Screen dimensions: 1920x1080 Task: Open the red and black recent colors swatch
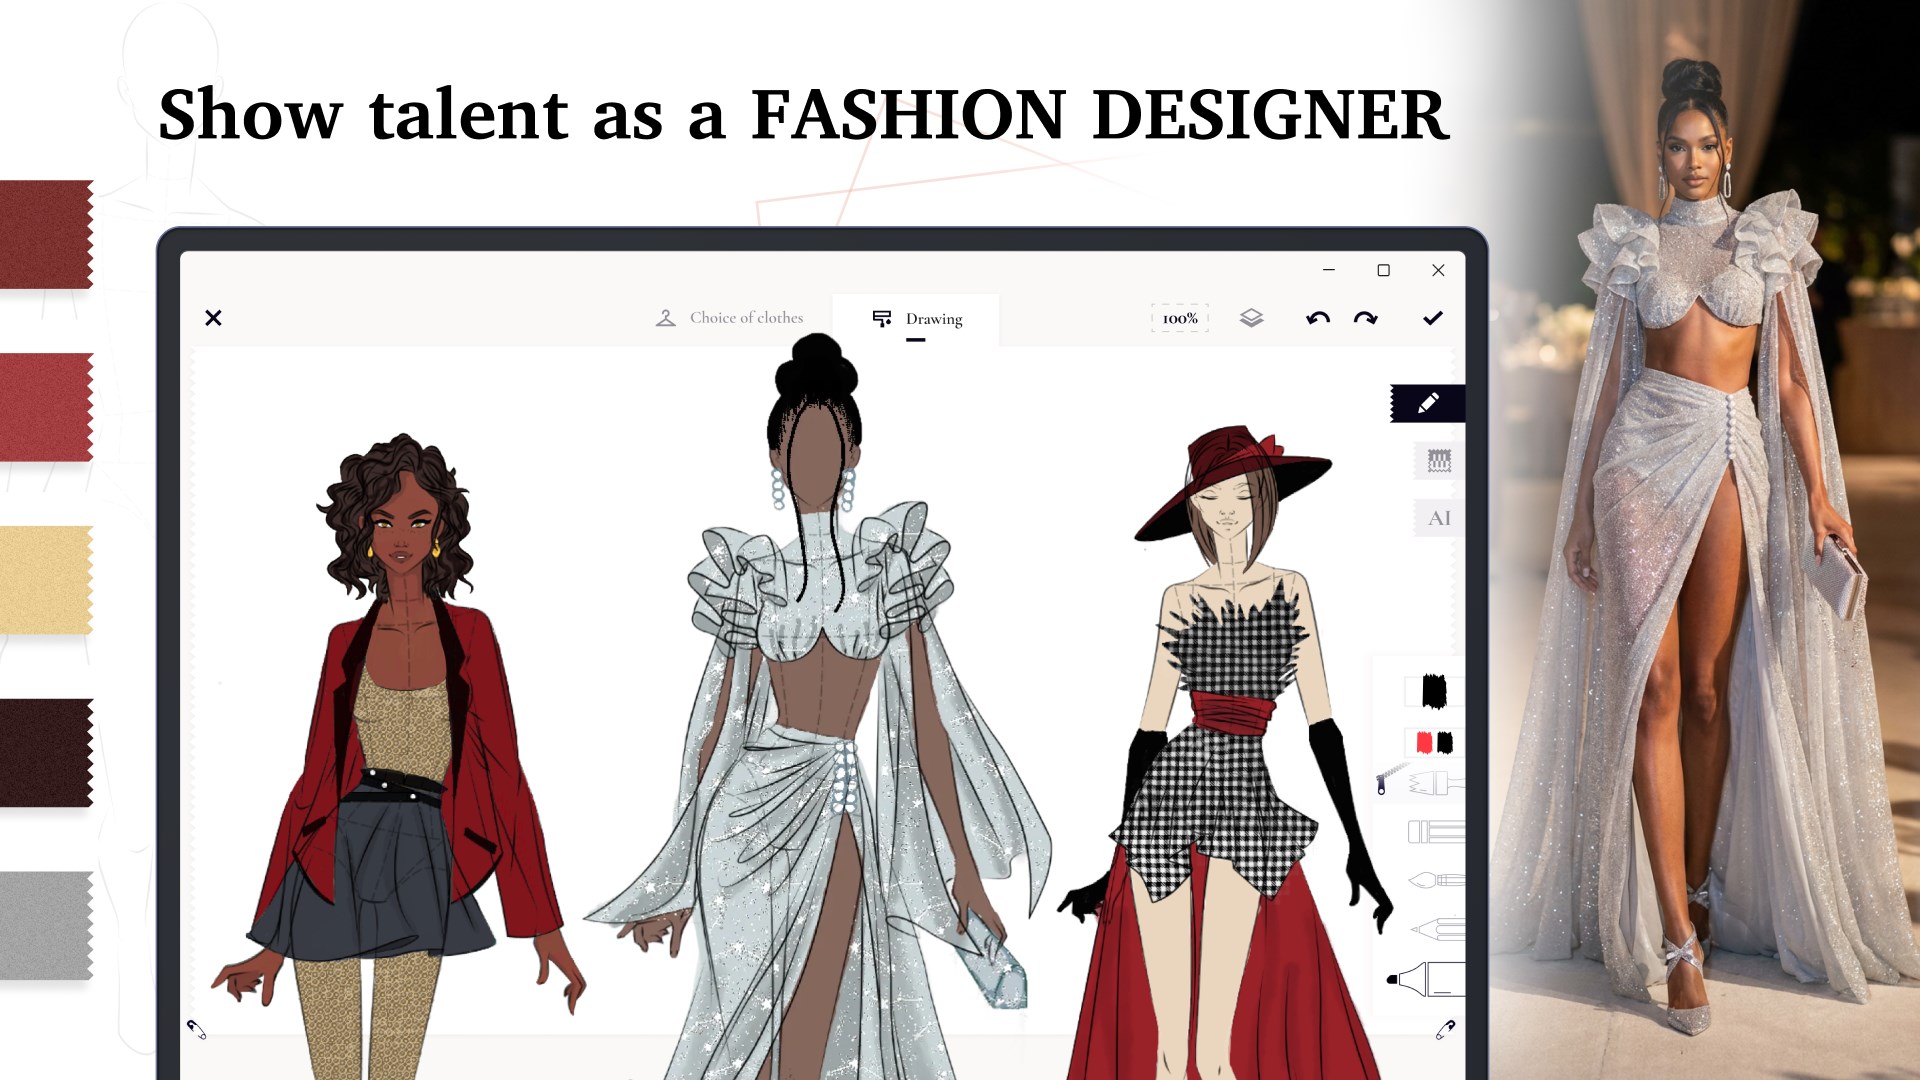pos(1434,743)
